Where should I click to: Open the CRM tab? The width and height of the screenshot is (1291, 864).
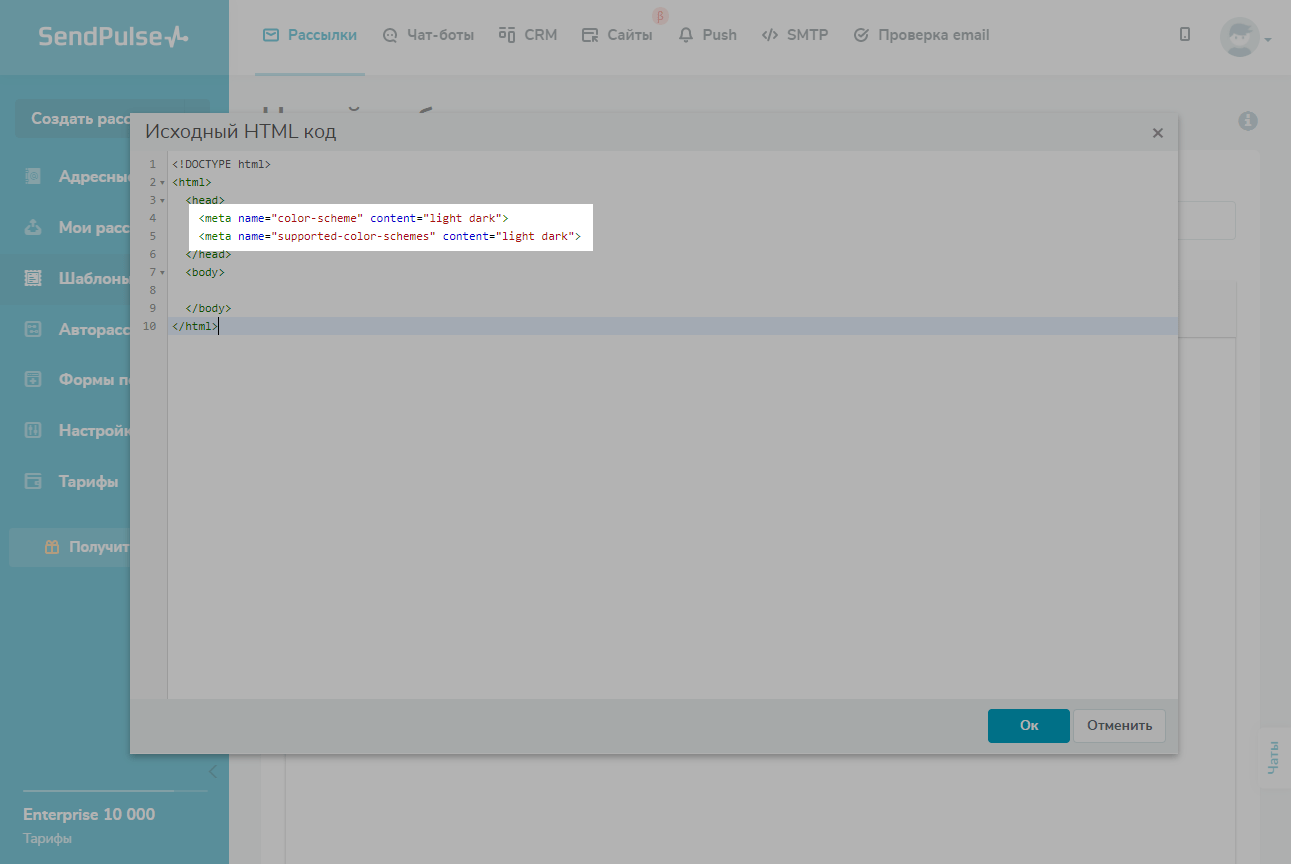[528, 35]
